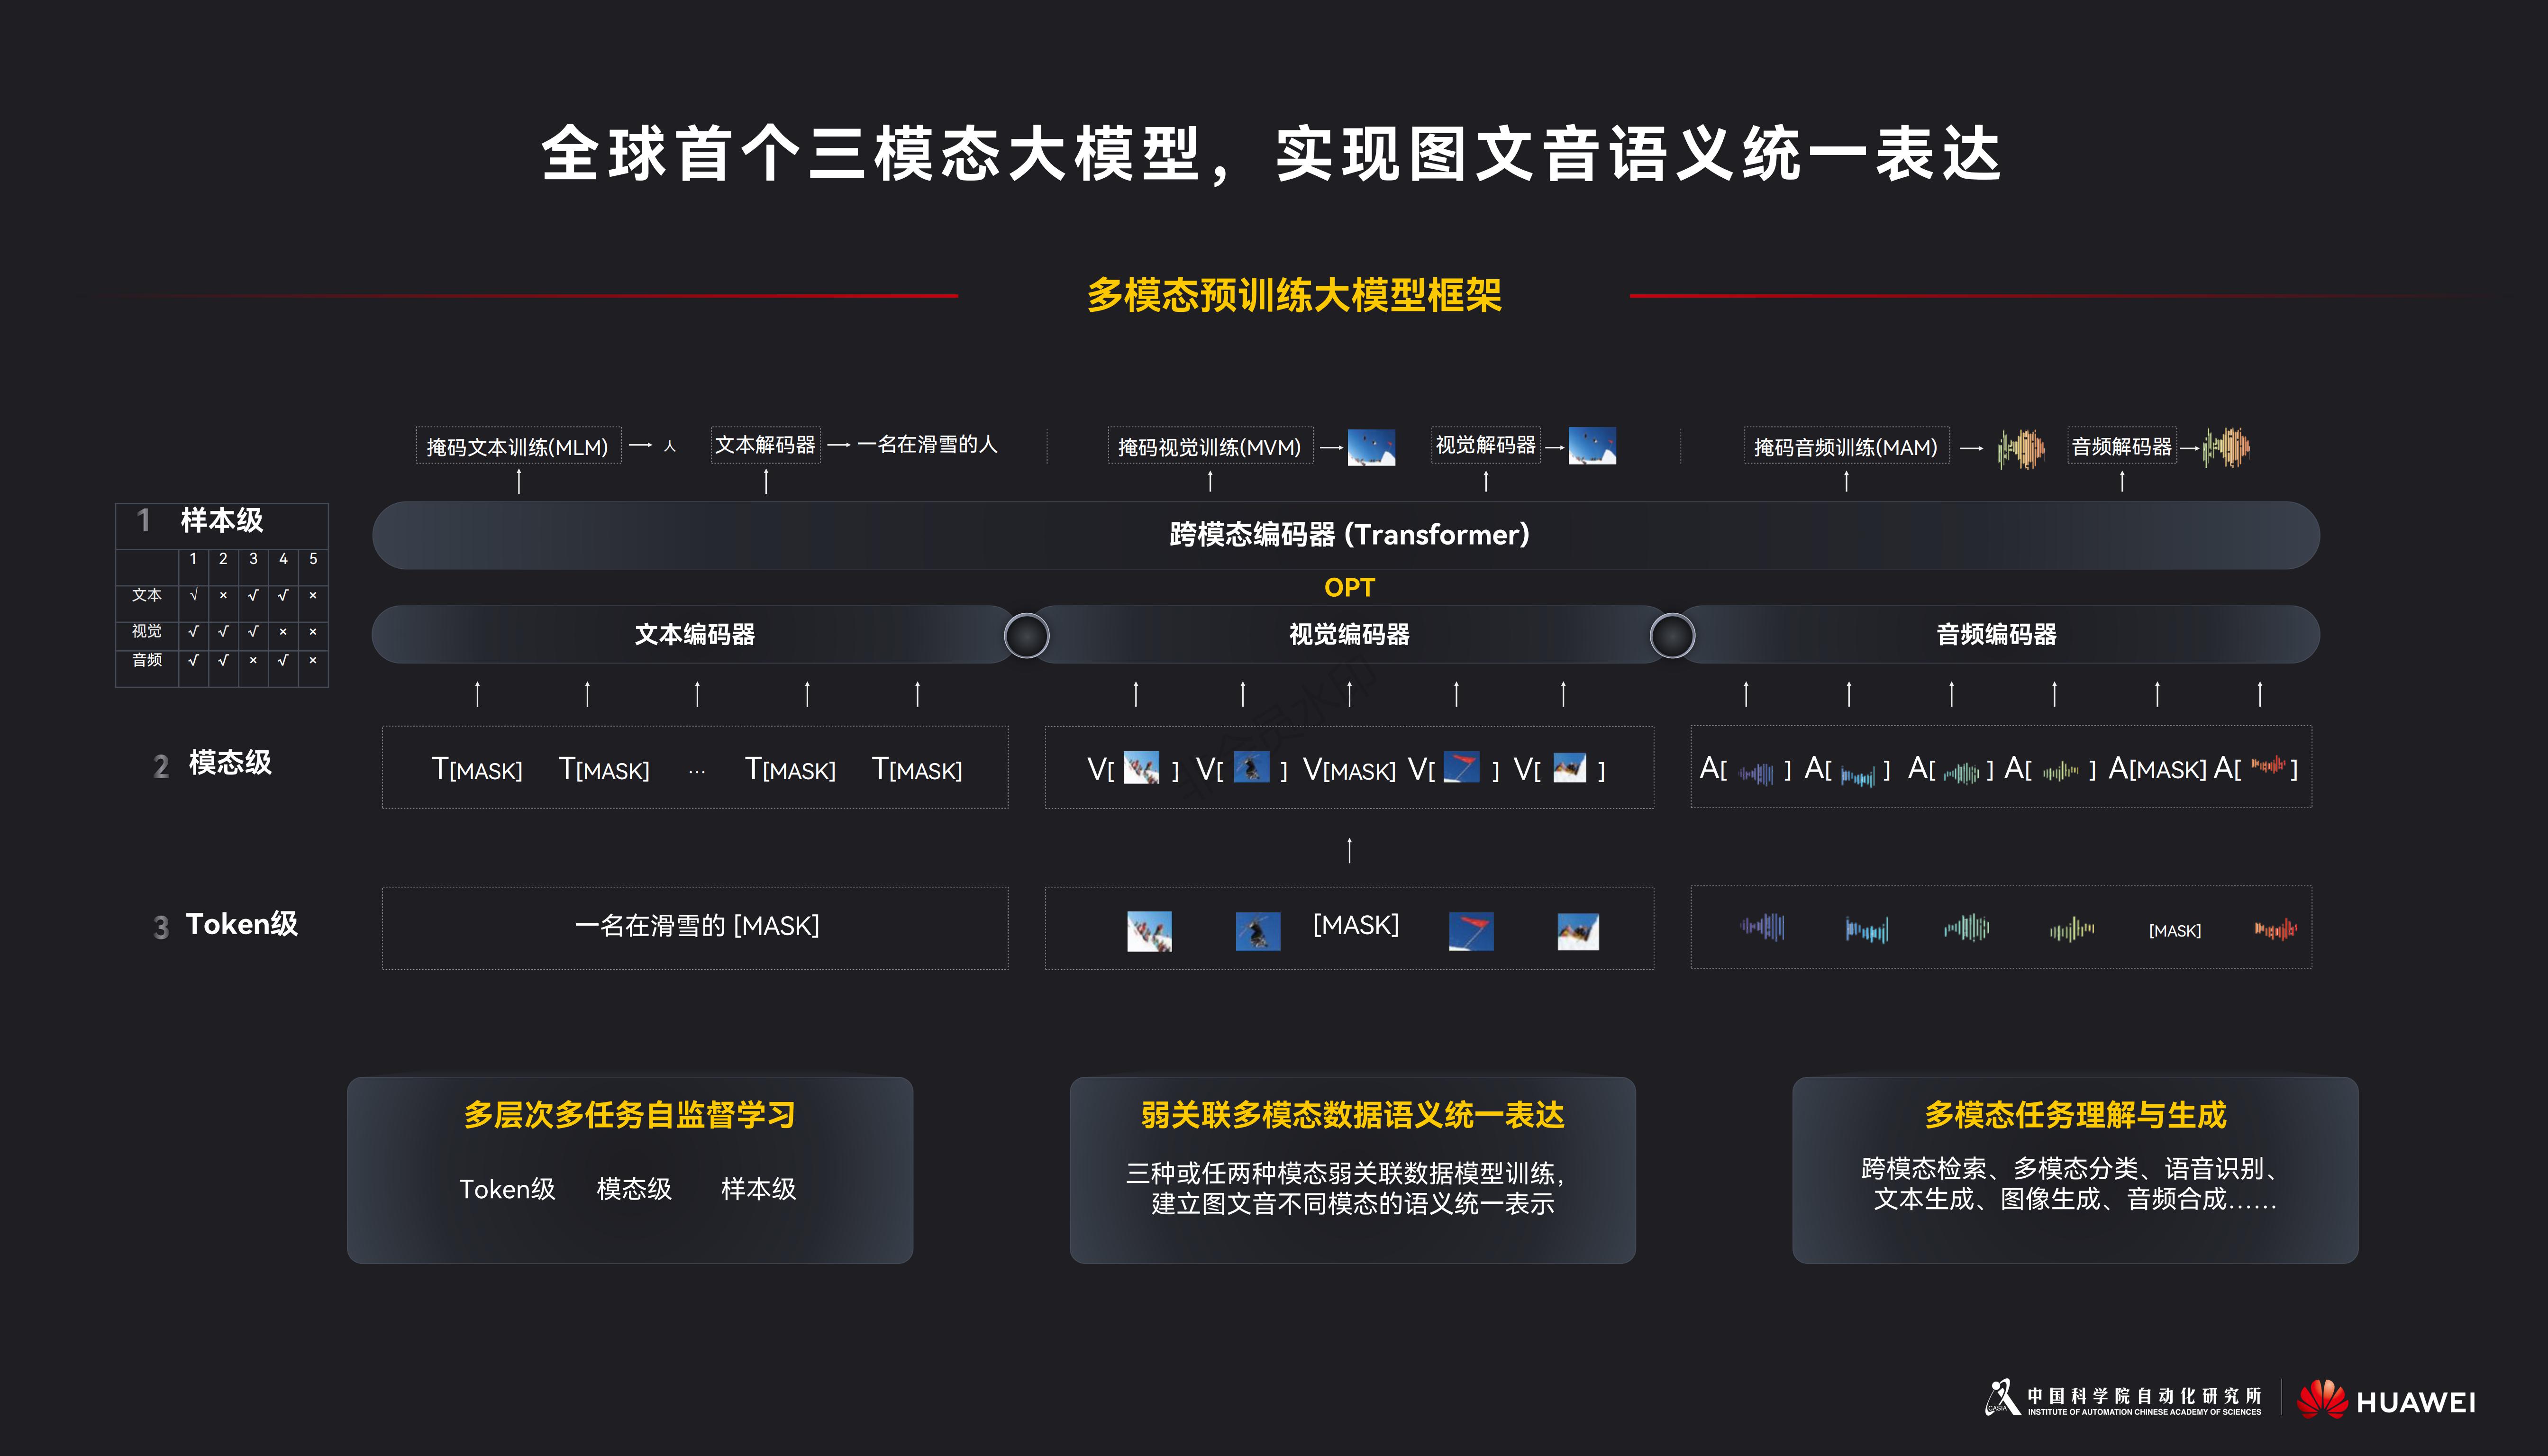Expand the 样本级 comparison table
Viewport: 2548px width, 1456px height.
coord(222,521)
